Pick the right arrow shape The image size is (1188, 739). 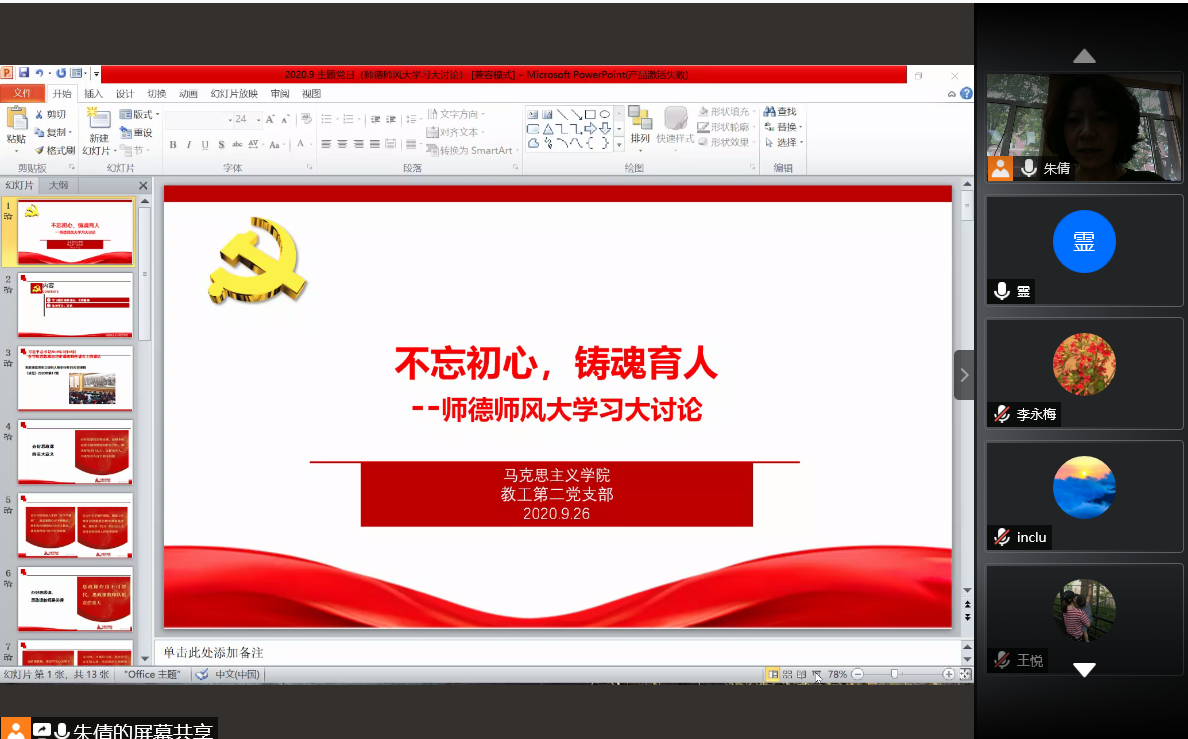tap(590, 129)
